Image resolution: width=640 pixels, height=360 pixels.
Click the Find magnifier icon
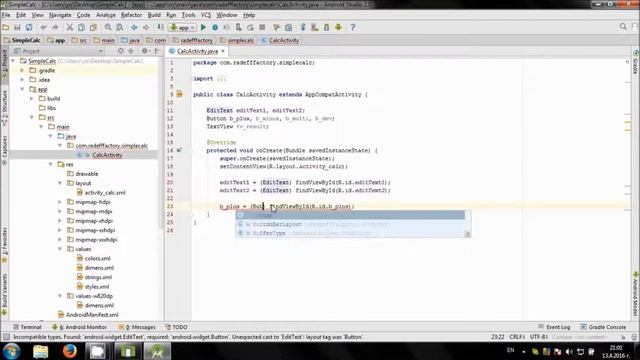coord(108,27)
